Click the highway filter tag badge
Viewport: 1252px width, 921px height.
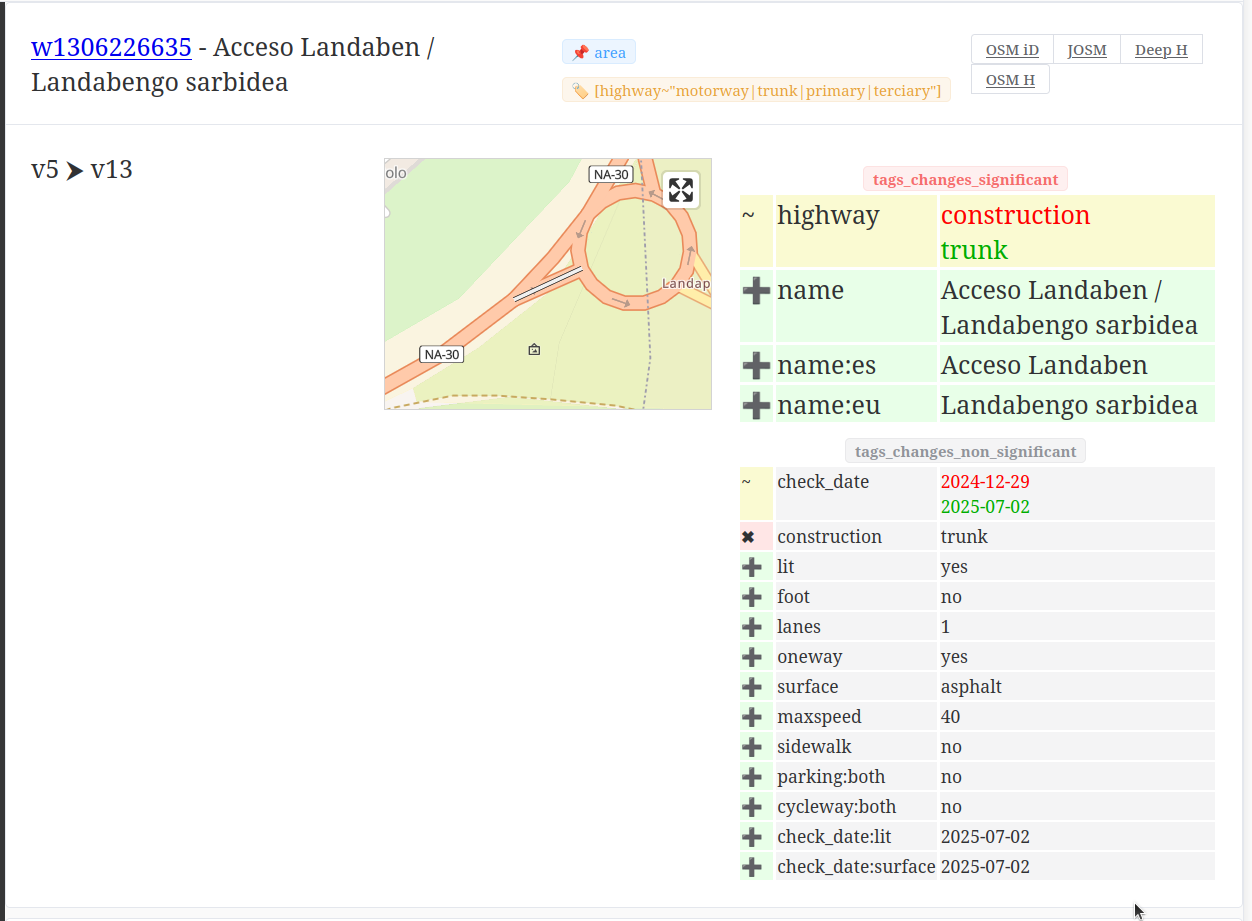click(x=756, y=91)
